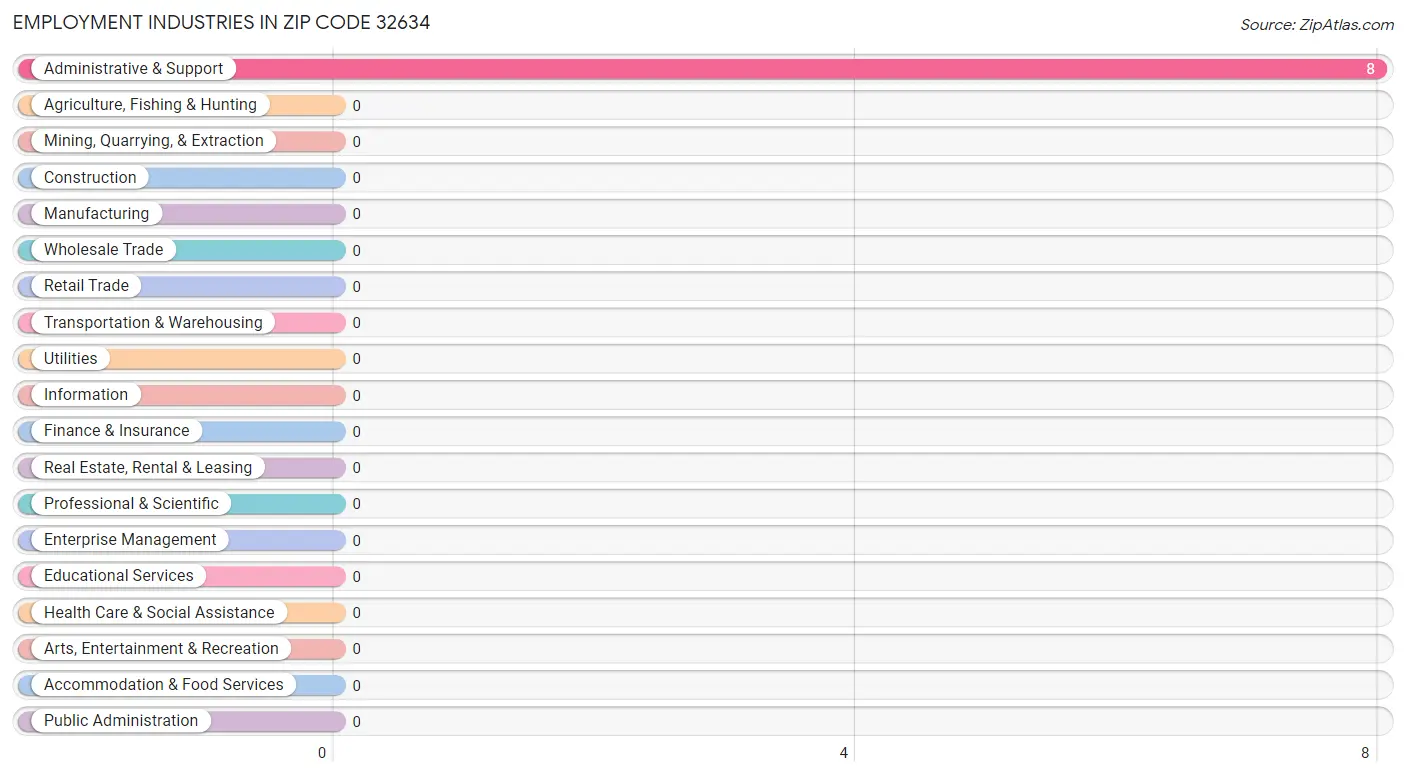
Task: Select the Information bar label
Action: click(86, 395)
